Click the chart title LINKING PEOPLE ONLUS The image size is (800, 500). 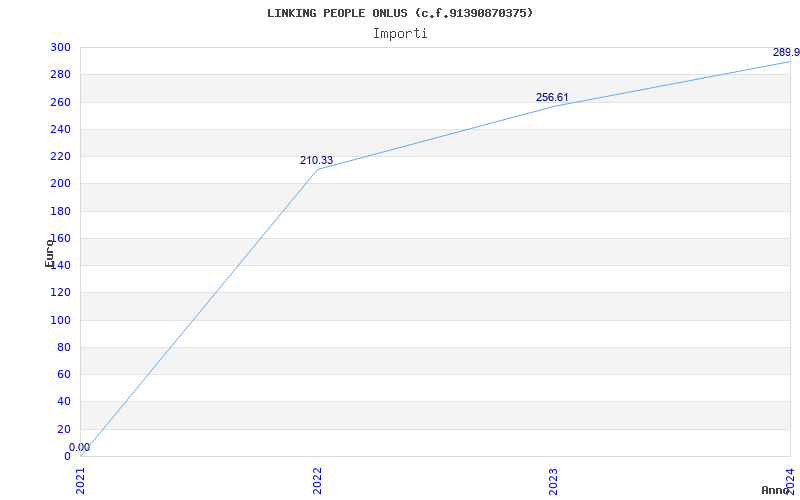tap(400, 13)
